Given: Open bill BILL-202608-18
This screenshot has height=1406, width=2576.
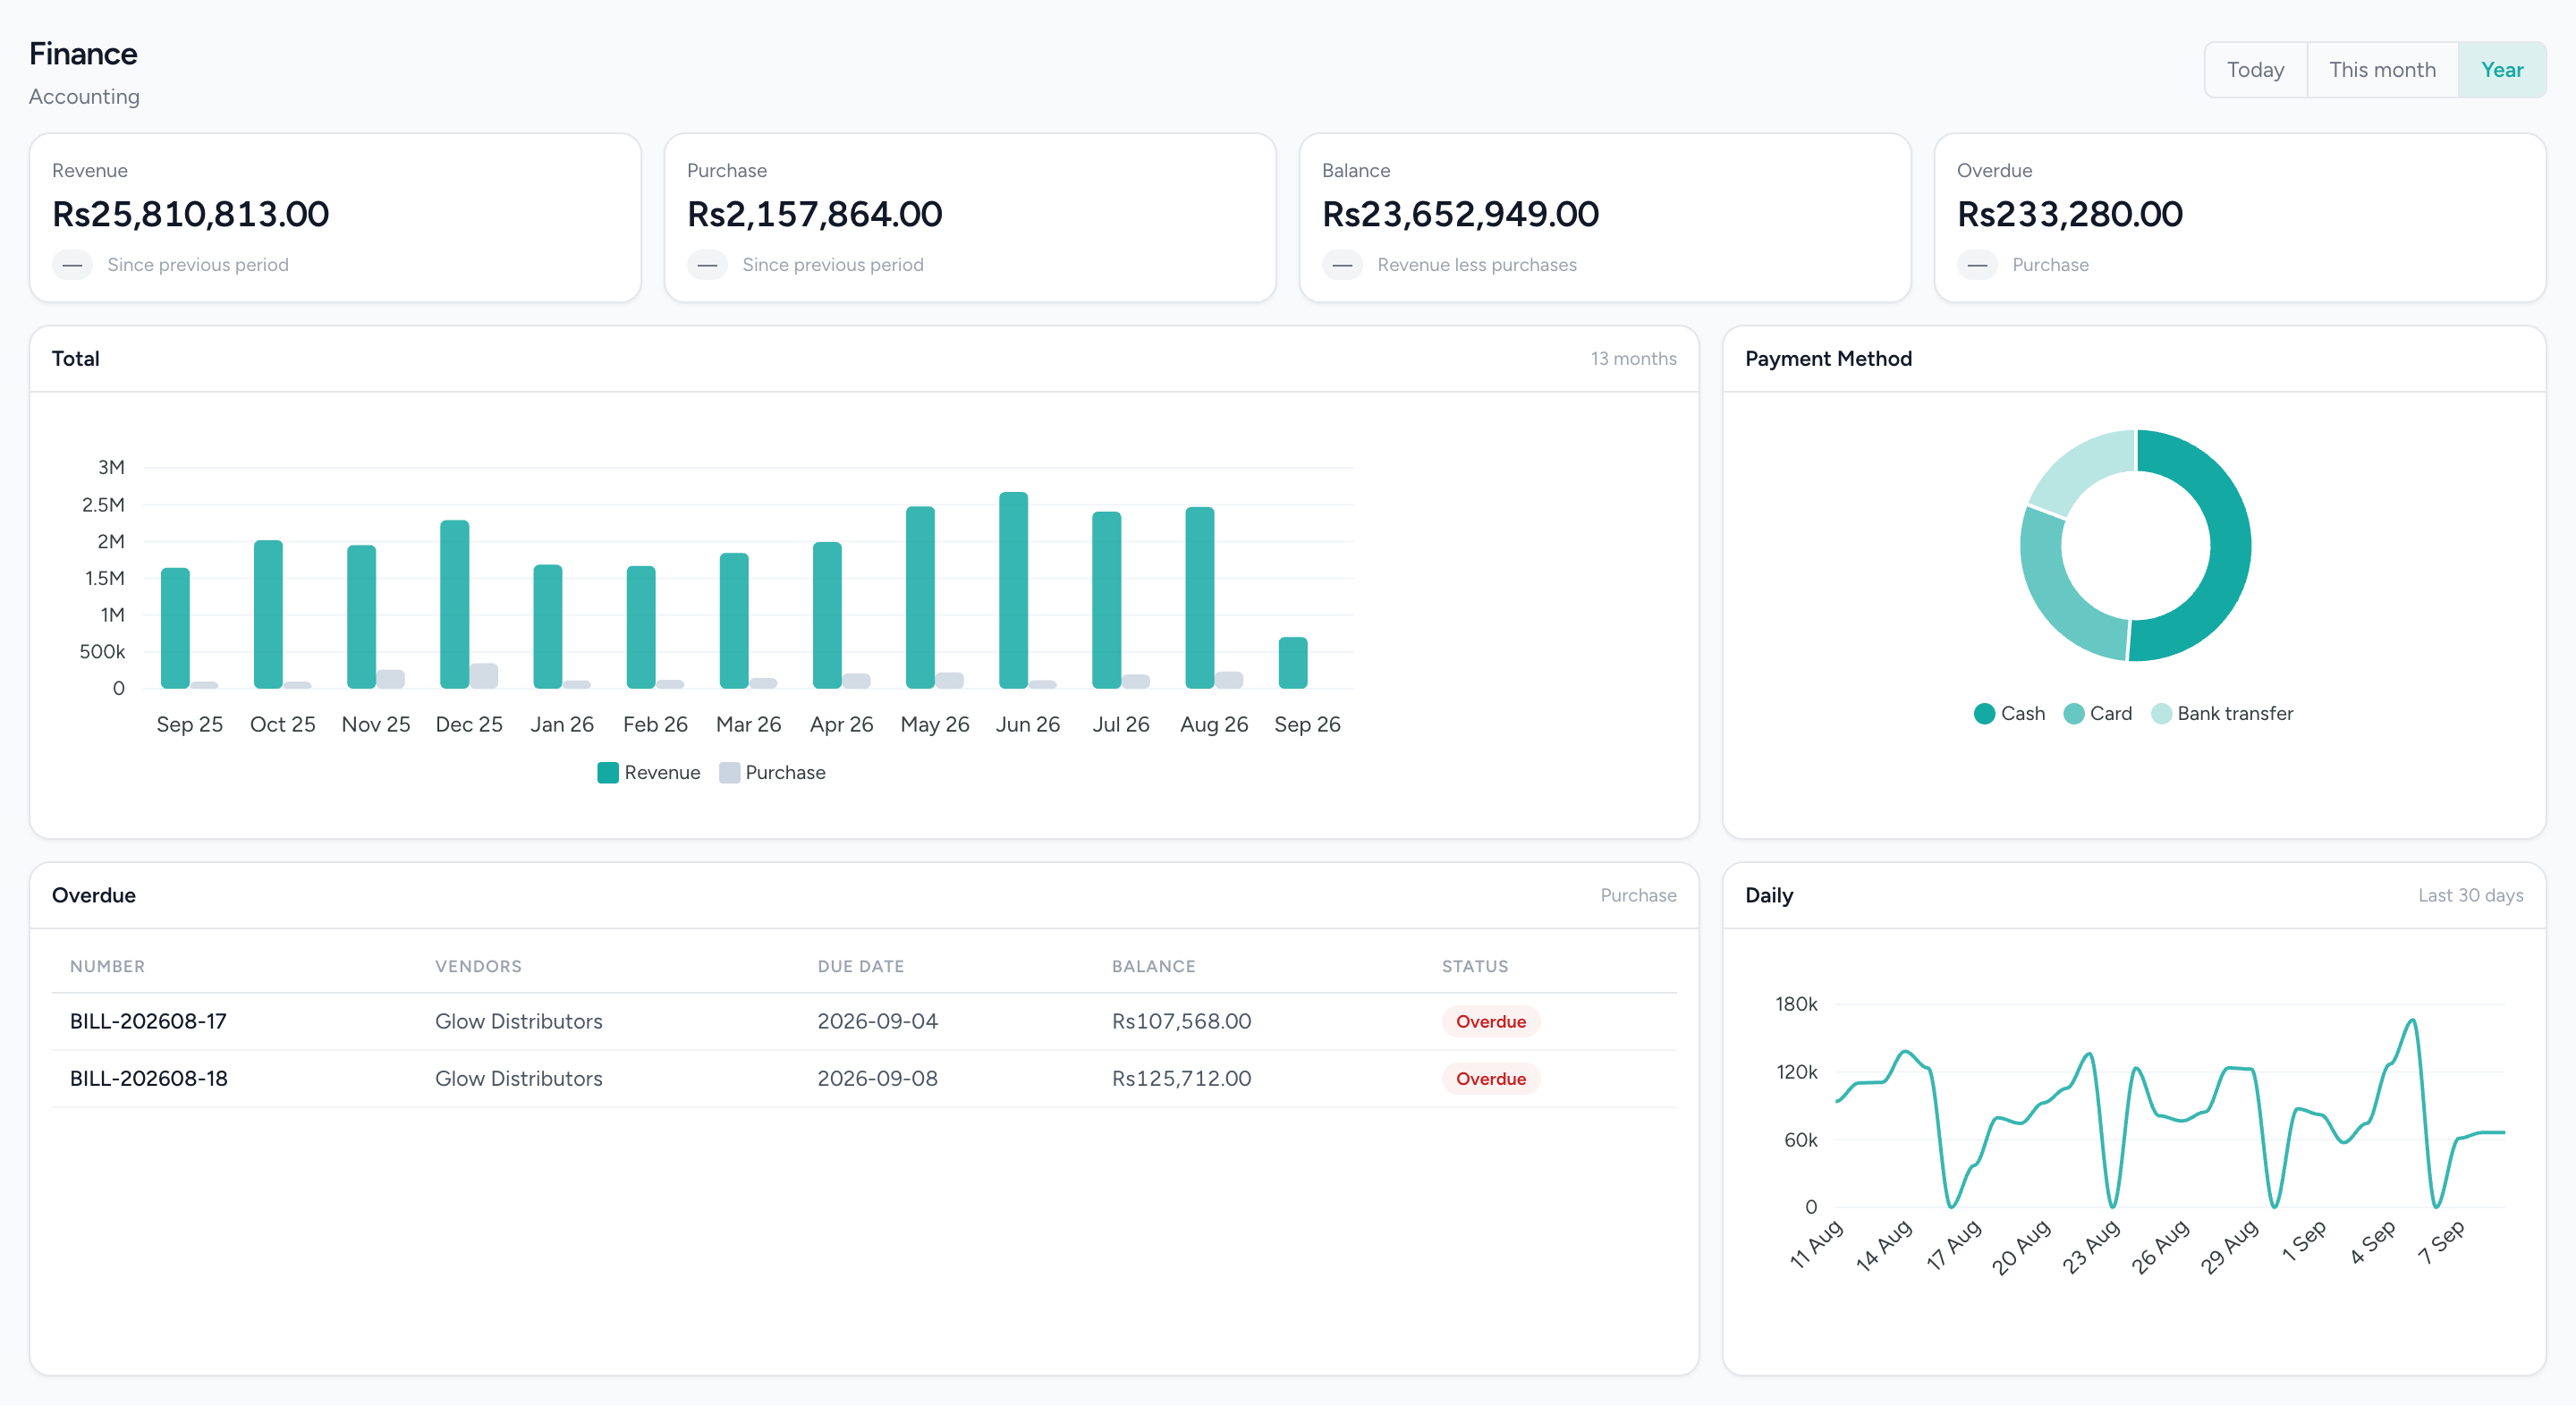Looking at the screenshot, I should coord(149,1078).
